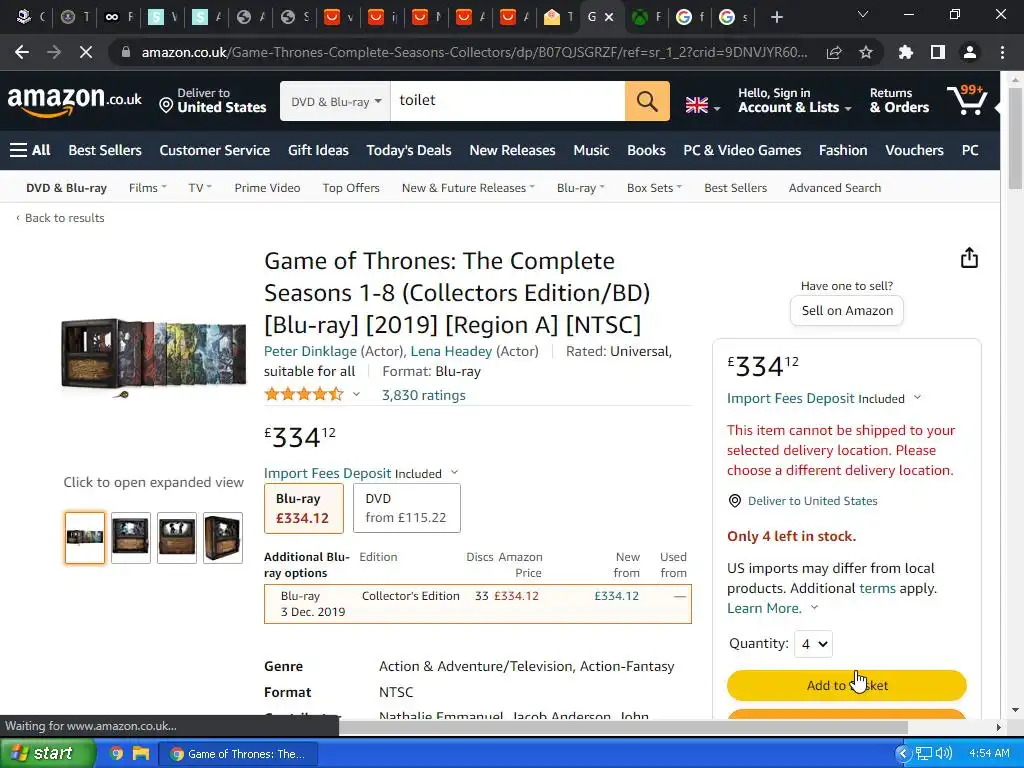Click Learn More about US imports
The image size is (1024, 768).
tap(764, 608)
